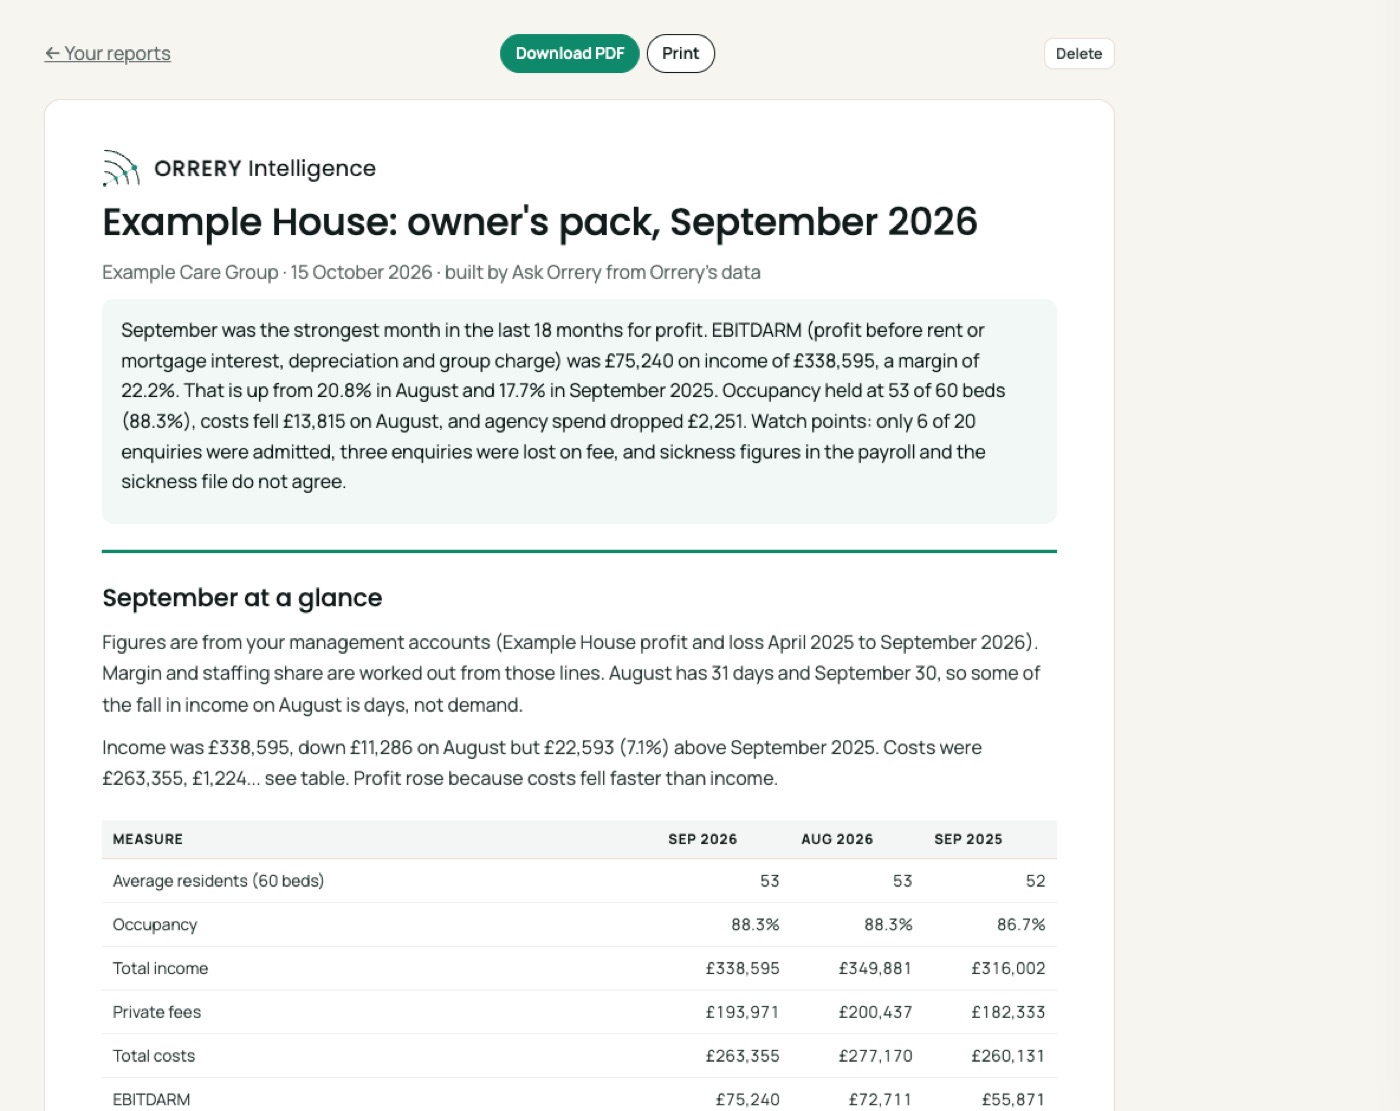Click the £349,881 August total income value
Viewport: 1400px width, 1111px height.
(x=875, y=969)
